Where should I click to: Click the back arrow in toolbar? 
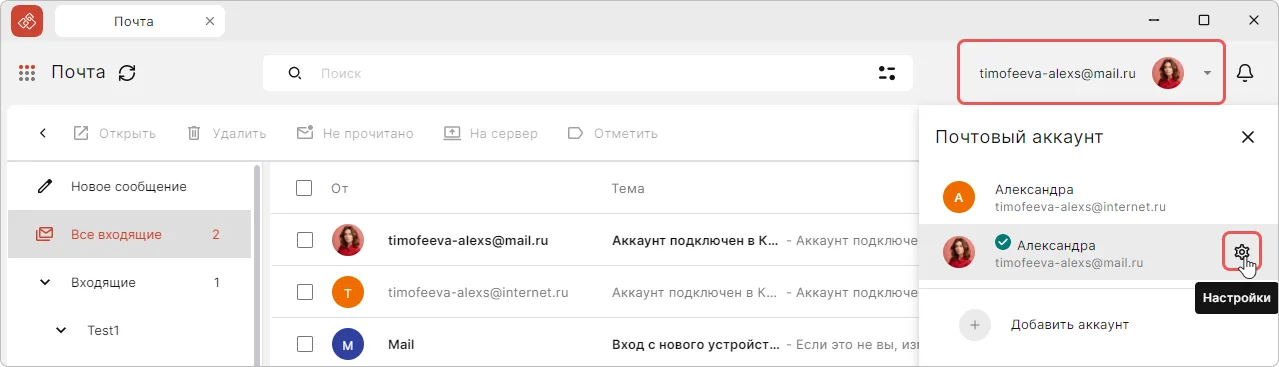[43, 133]
